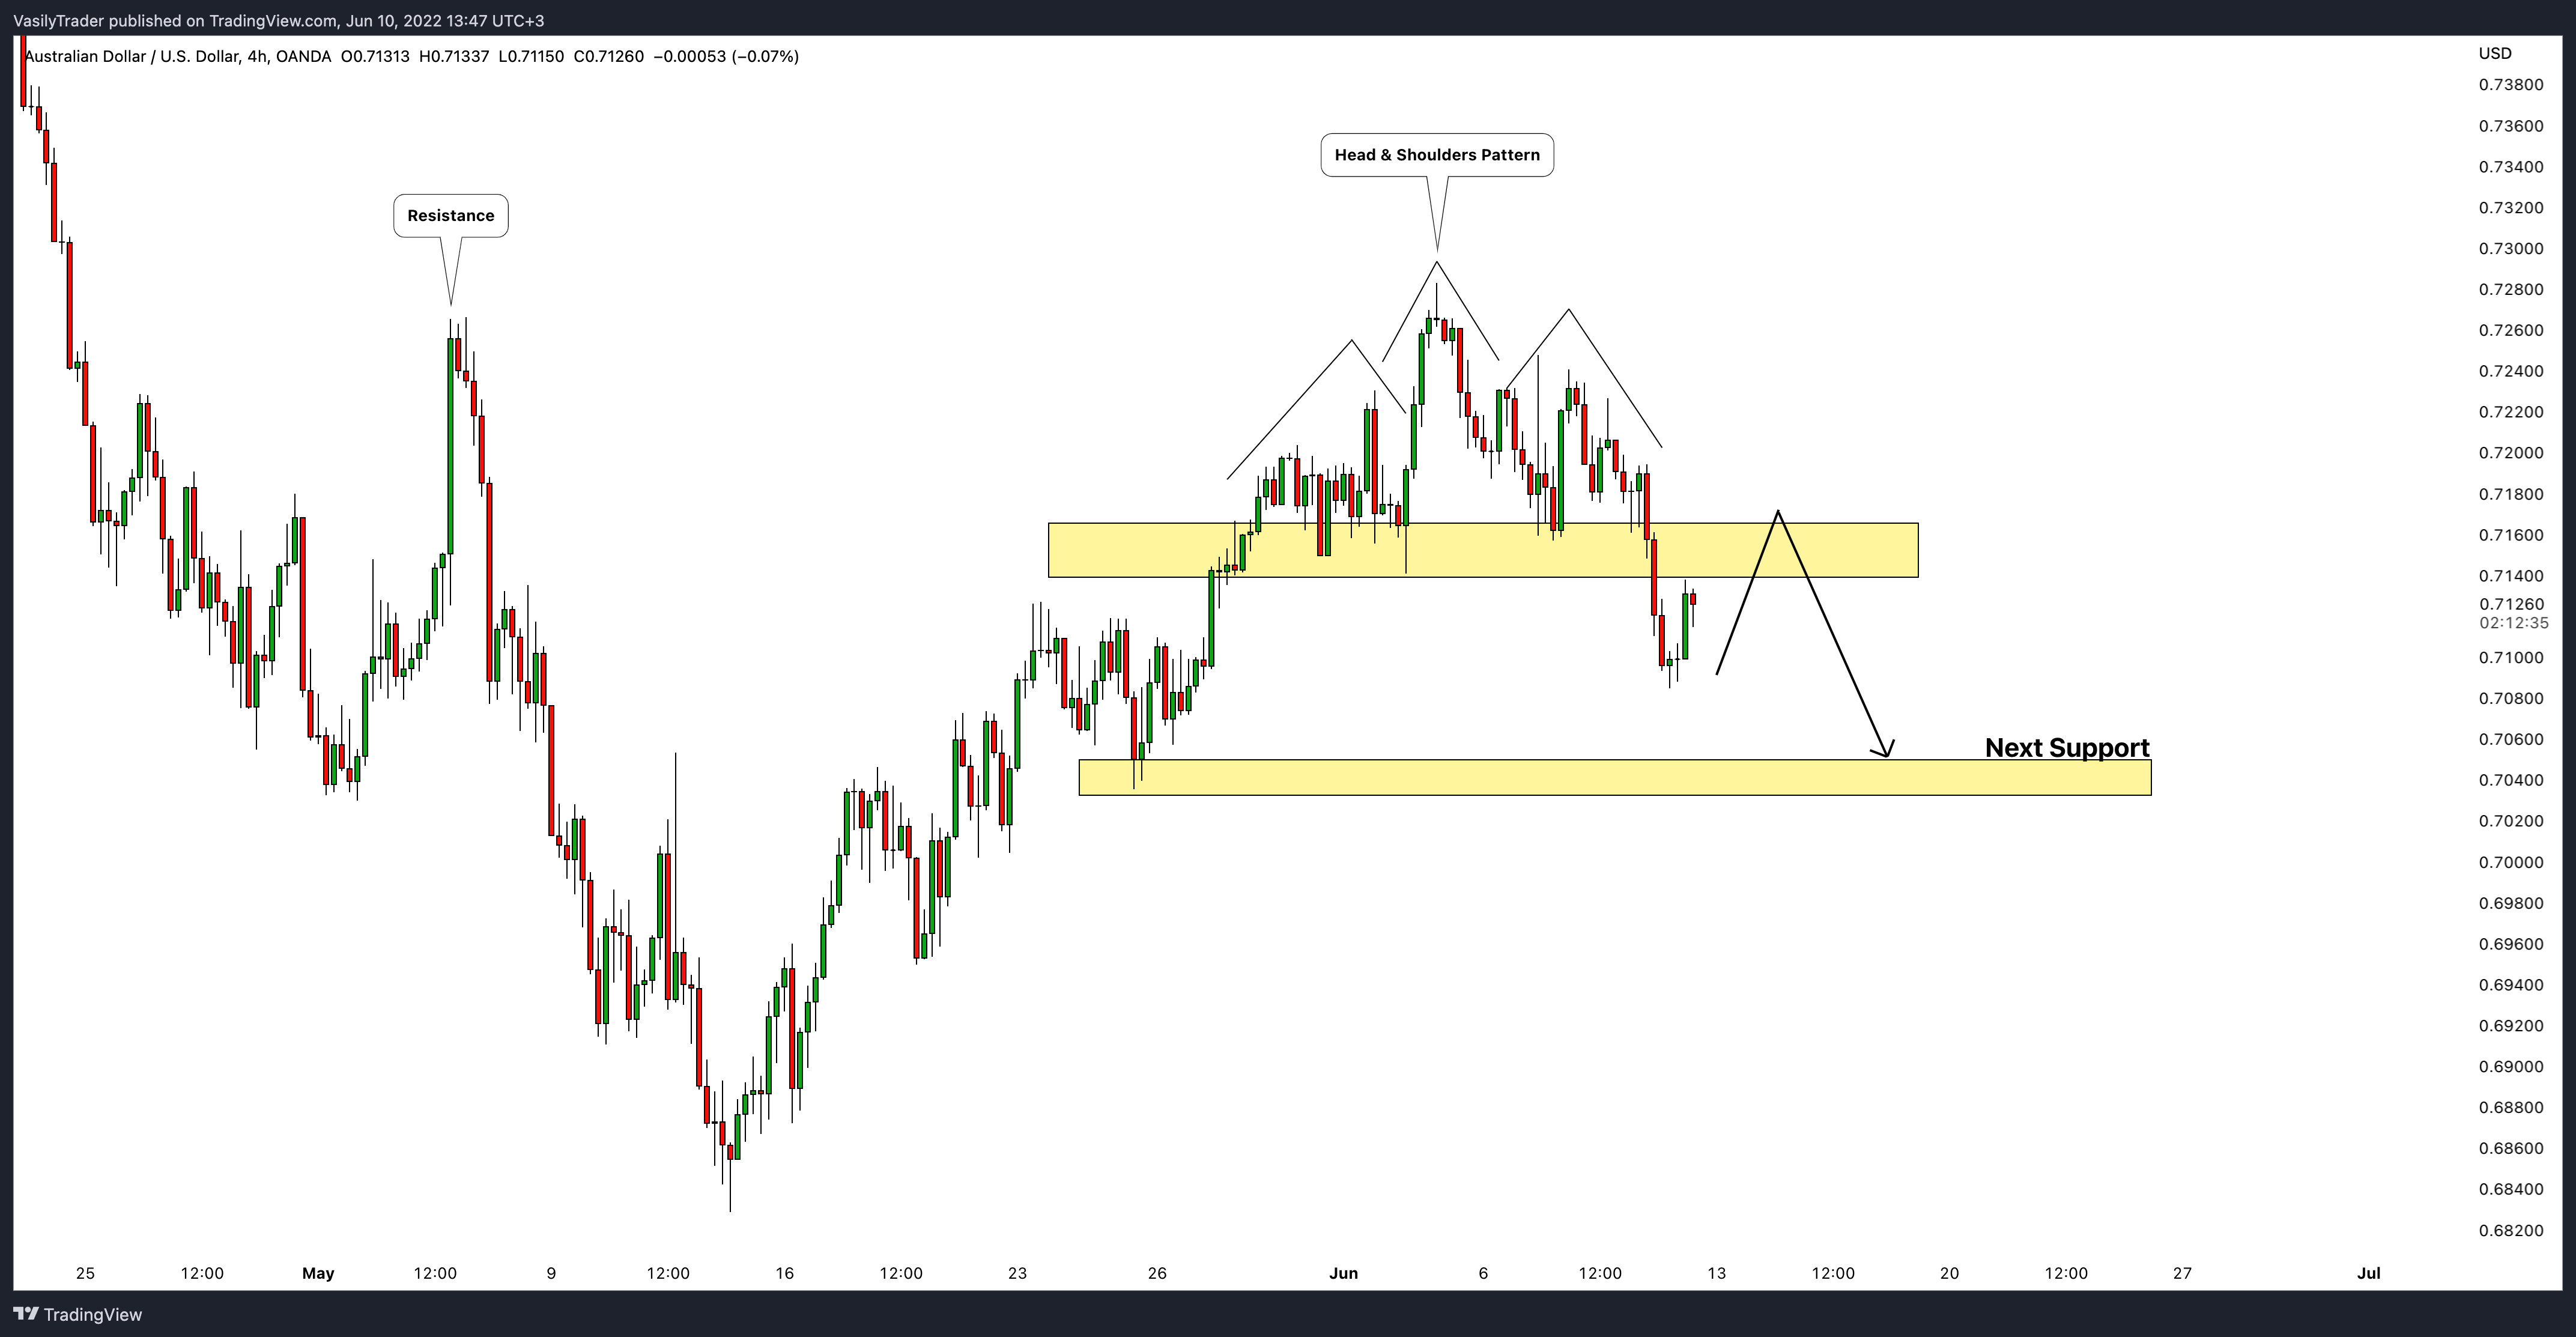Click the 0.68400 price axis label
The width and height of the screenshot is (2576, 1337).
click(2511, 1190)
